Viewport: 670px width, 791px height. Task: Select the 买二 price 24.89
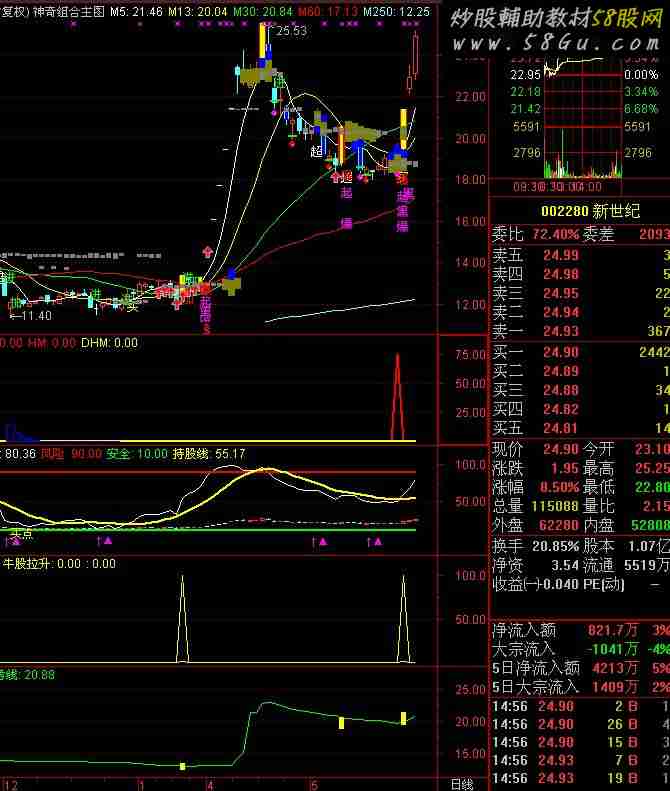coord(561,372)
